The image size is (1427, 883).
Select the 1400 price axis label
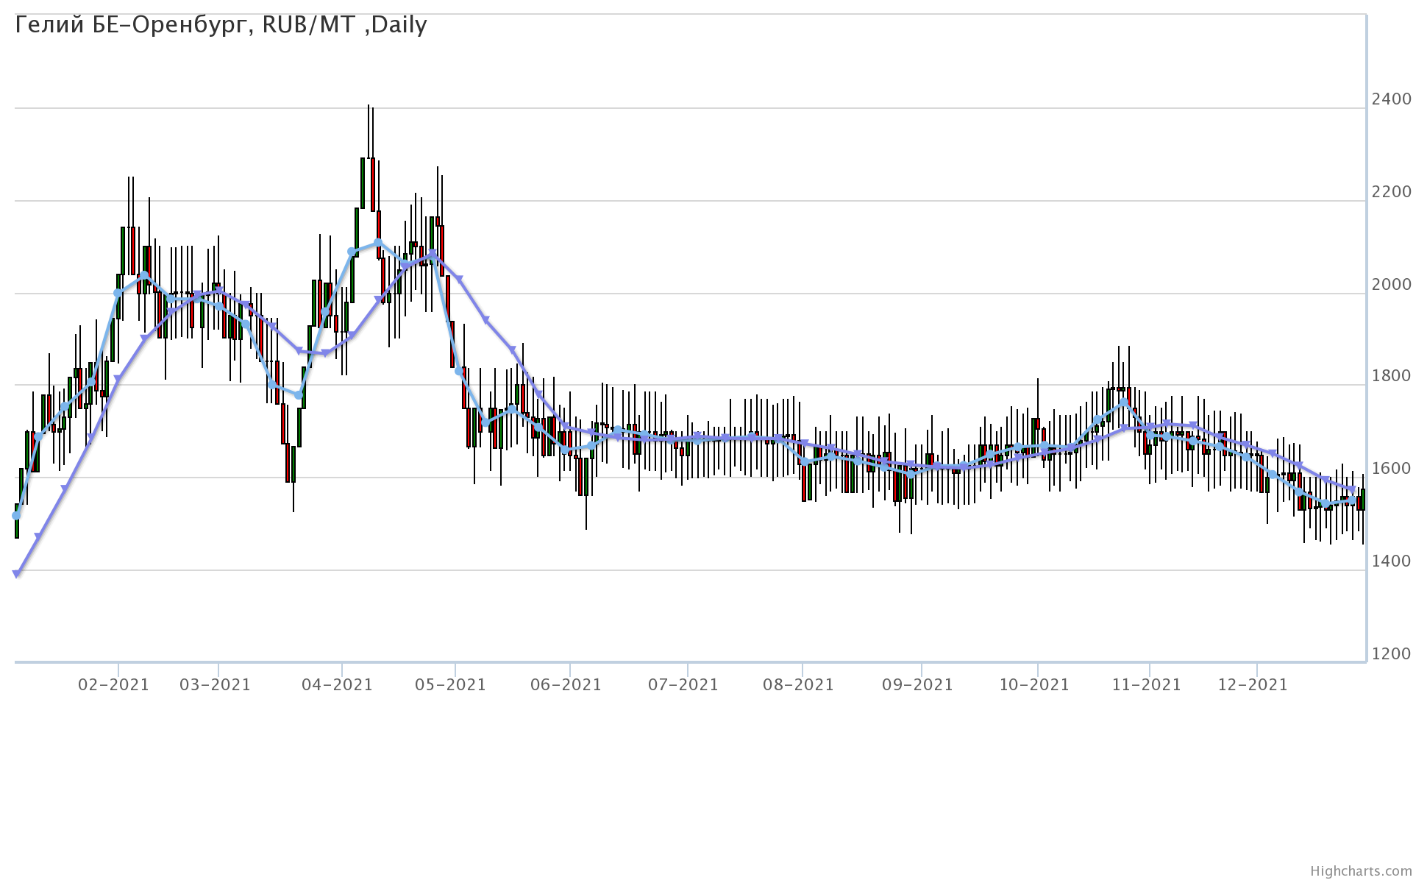pos(1392,561)
